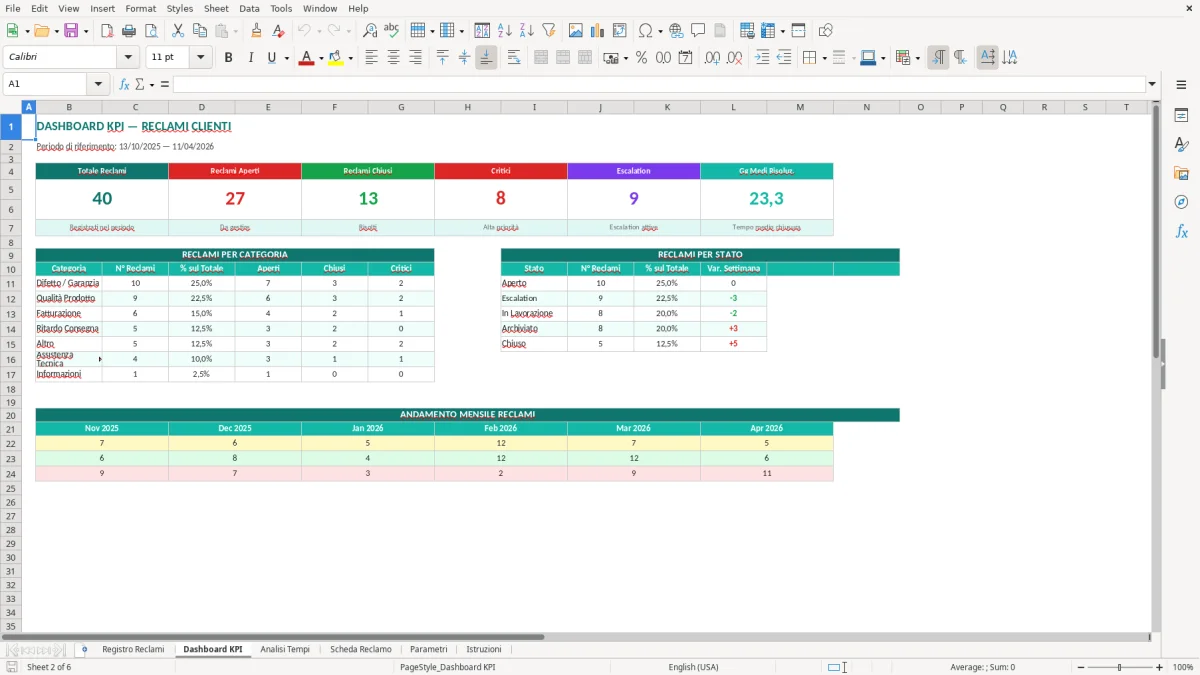The image size is (1200, 675).
Task: Click the Freeze Rows and Columns icon
Action: (767, 31)
